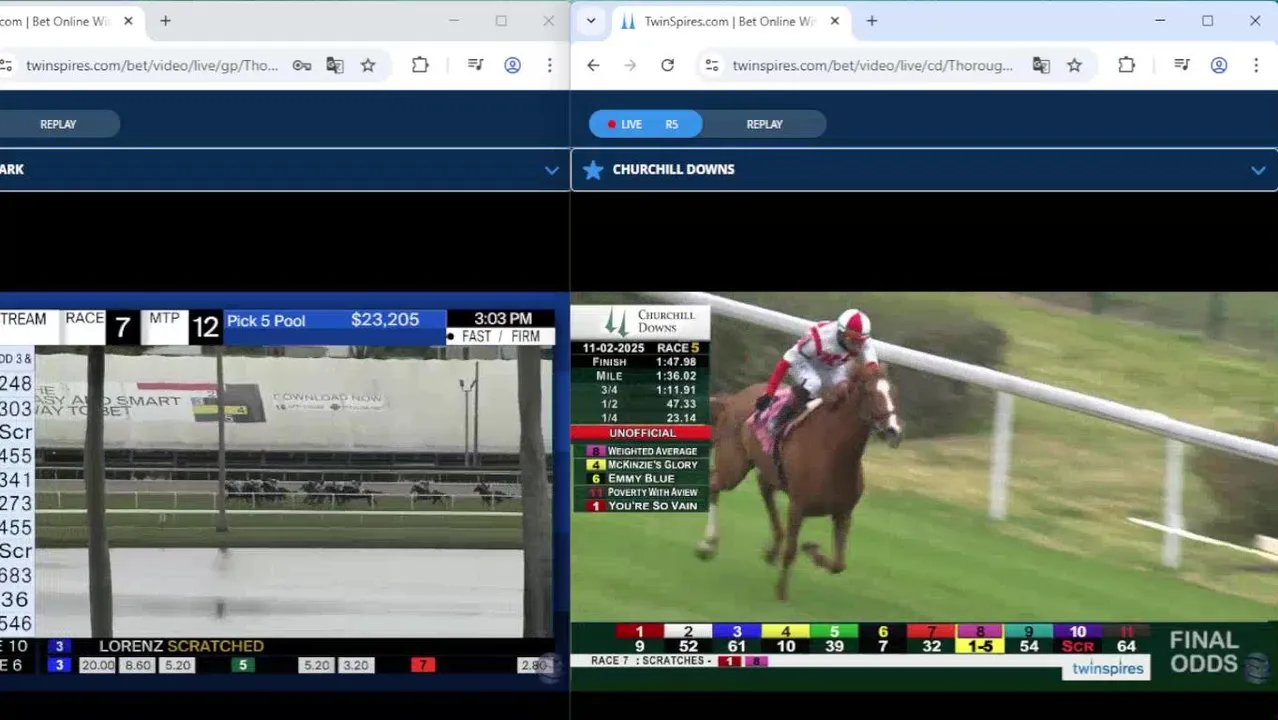Bookmark the right window's page with star
Viewport: 1278px width, 720px height.
(x=1074, y=65)
